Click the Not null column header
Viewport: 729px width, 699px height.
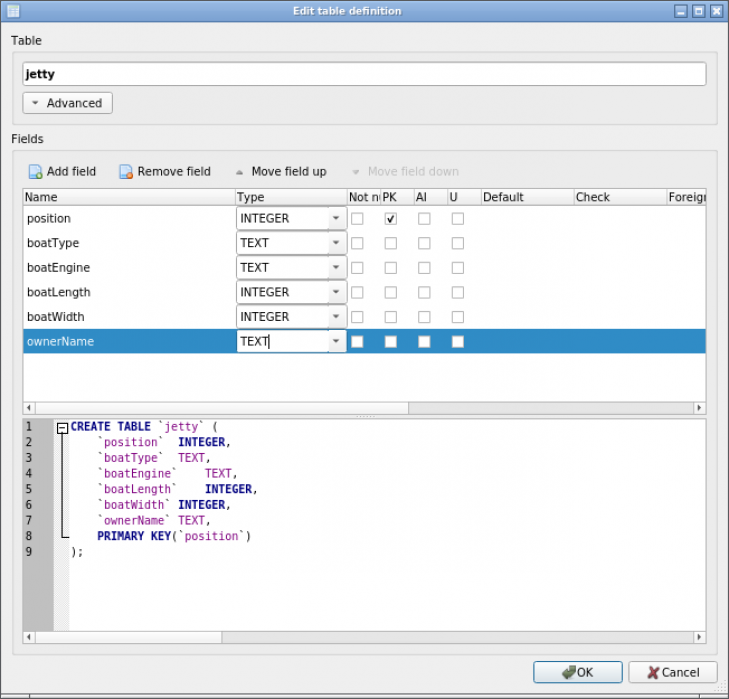pos(364,197)
